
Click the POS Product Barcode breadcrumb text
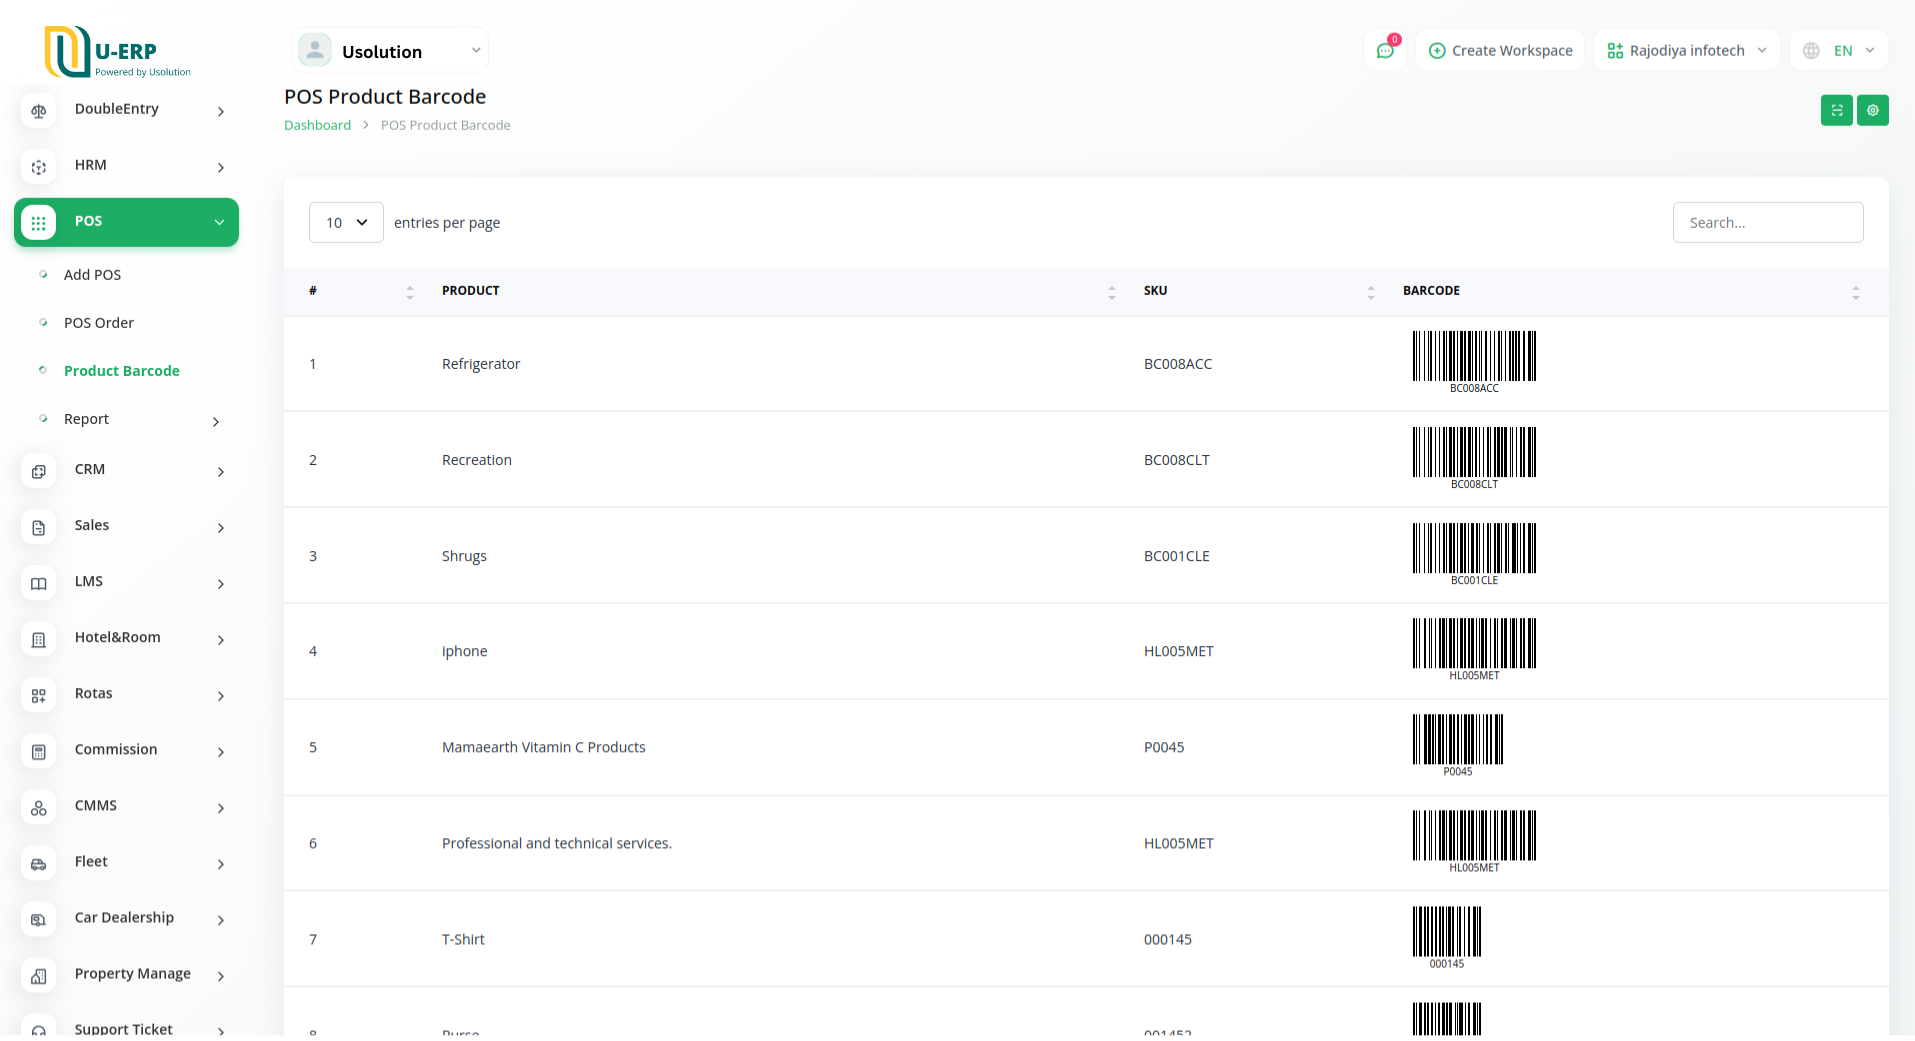pyautogui.click(x=446, y=125)
